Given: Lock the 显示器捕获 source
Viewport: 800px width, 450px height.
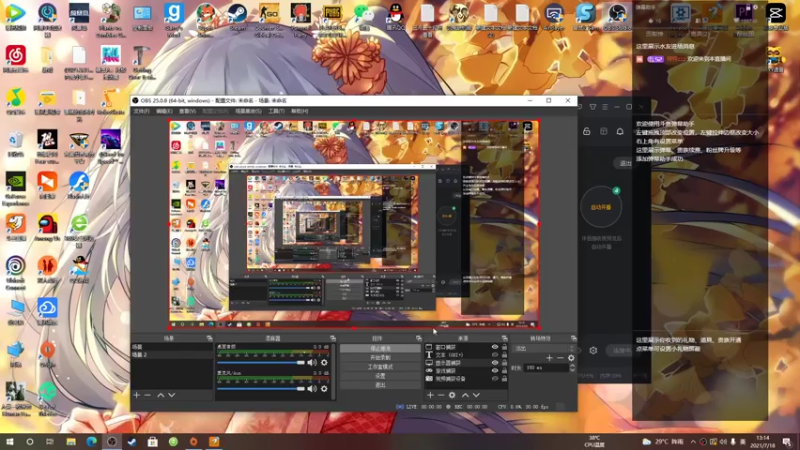Looking at the screenshot, I should click(x=504, y=363).
